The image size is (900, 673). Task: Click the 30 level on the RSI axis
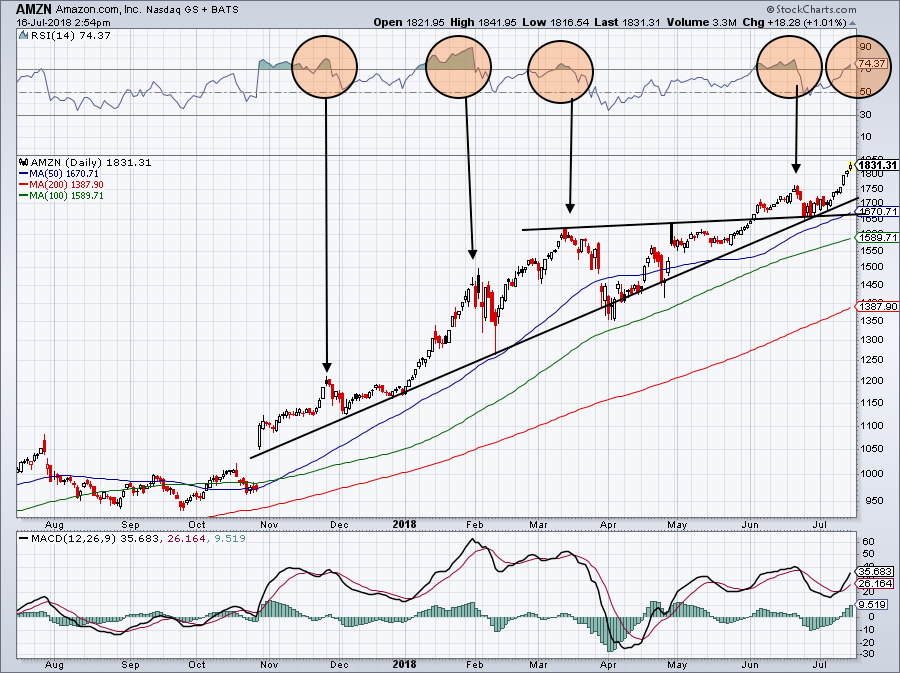[865, 114]
